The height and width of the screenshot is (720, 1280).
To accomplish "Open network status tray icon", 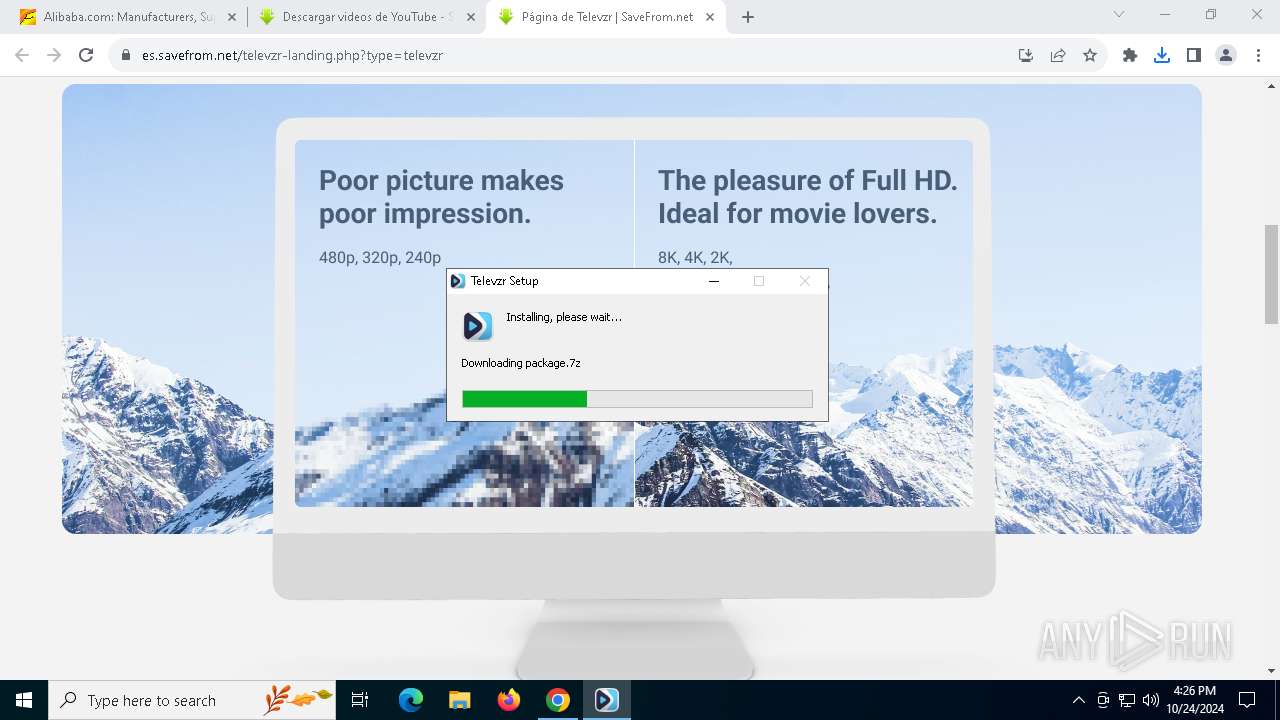I will pyautogui.click(x=1127, y=700).
